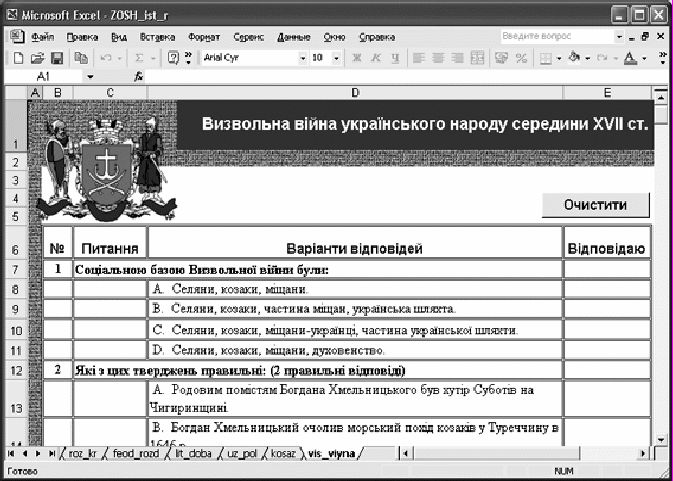This screenshot has height=481, width=673.
Task: Expand the Font Color palette dropdown arrow
Action: pyautogui.click(x=644, y=58)
